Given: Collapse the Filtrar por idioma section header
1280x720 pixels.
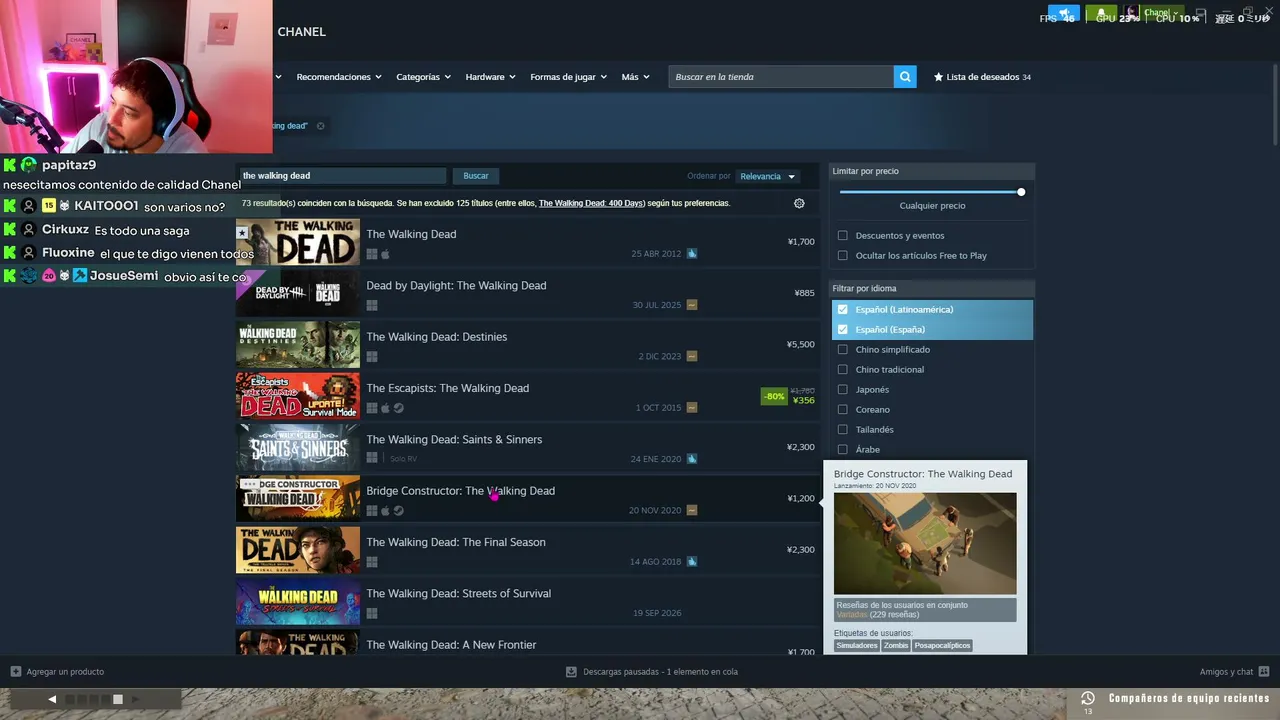Looking at the screenshot, I should 932,289.
